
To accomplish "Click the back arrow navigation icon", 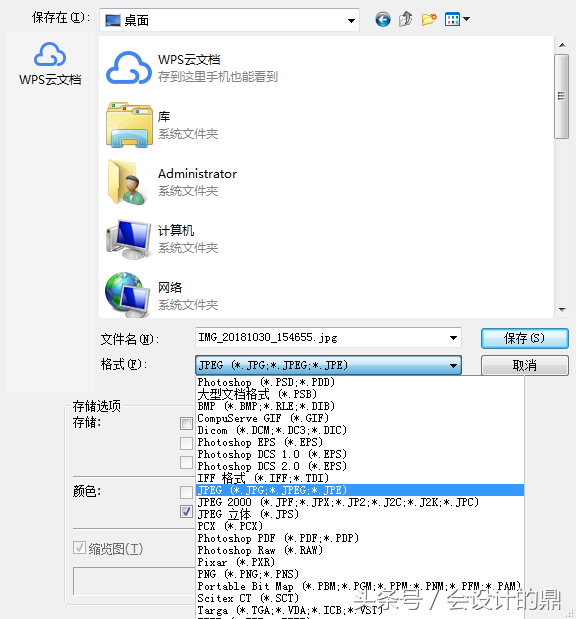I will (x=383, y=19).
